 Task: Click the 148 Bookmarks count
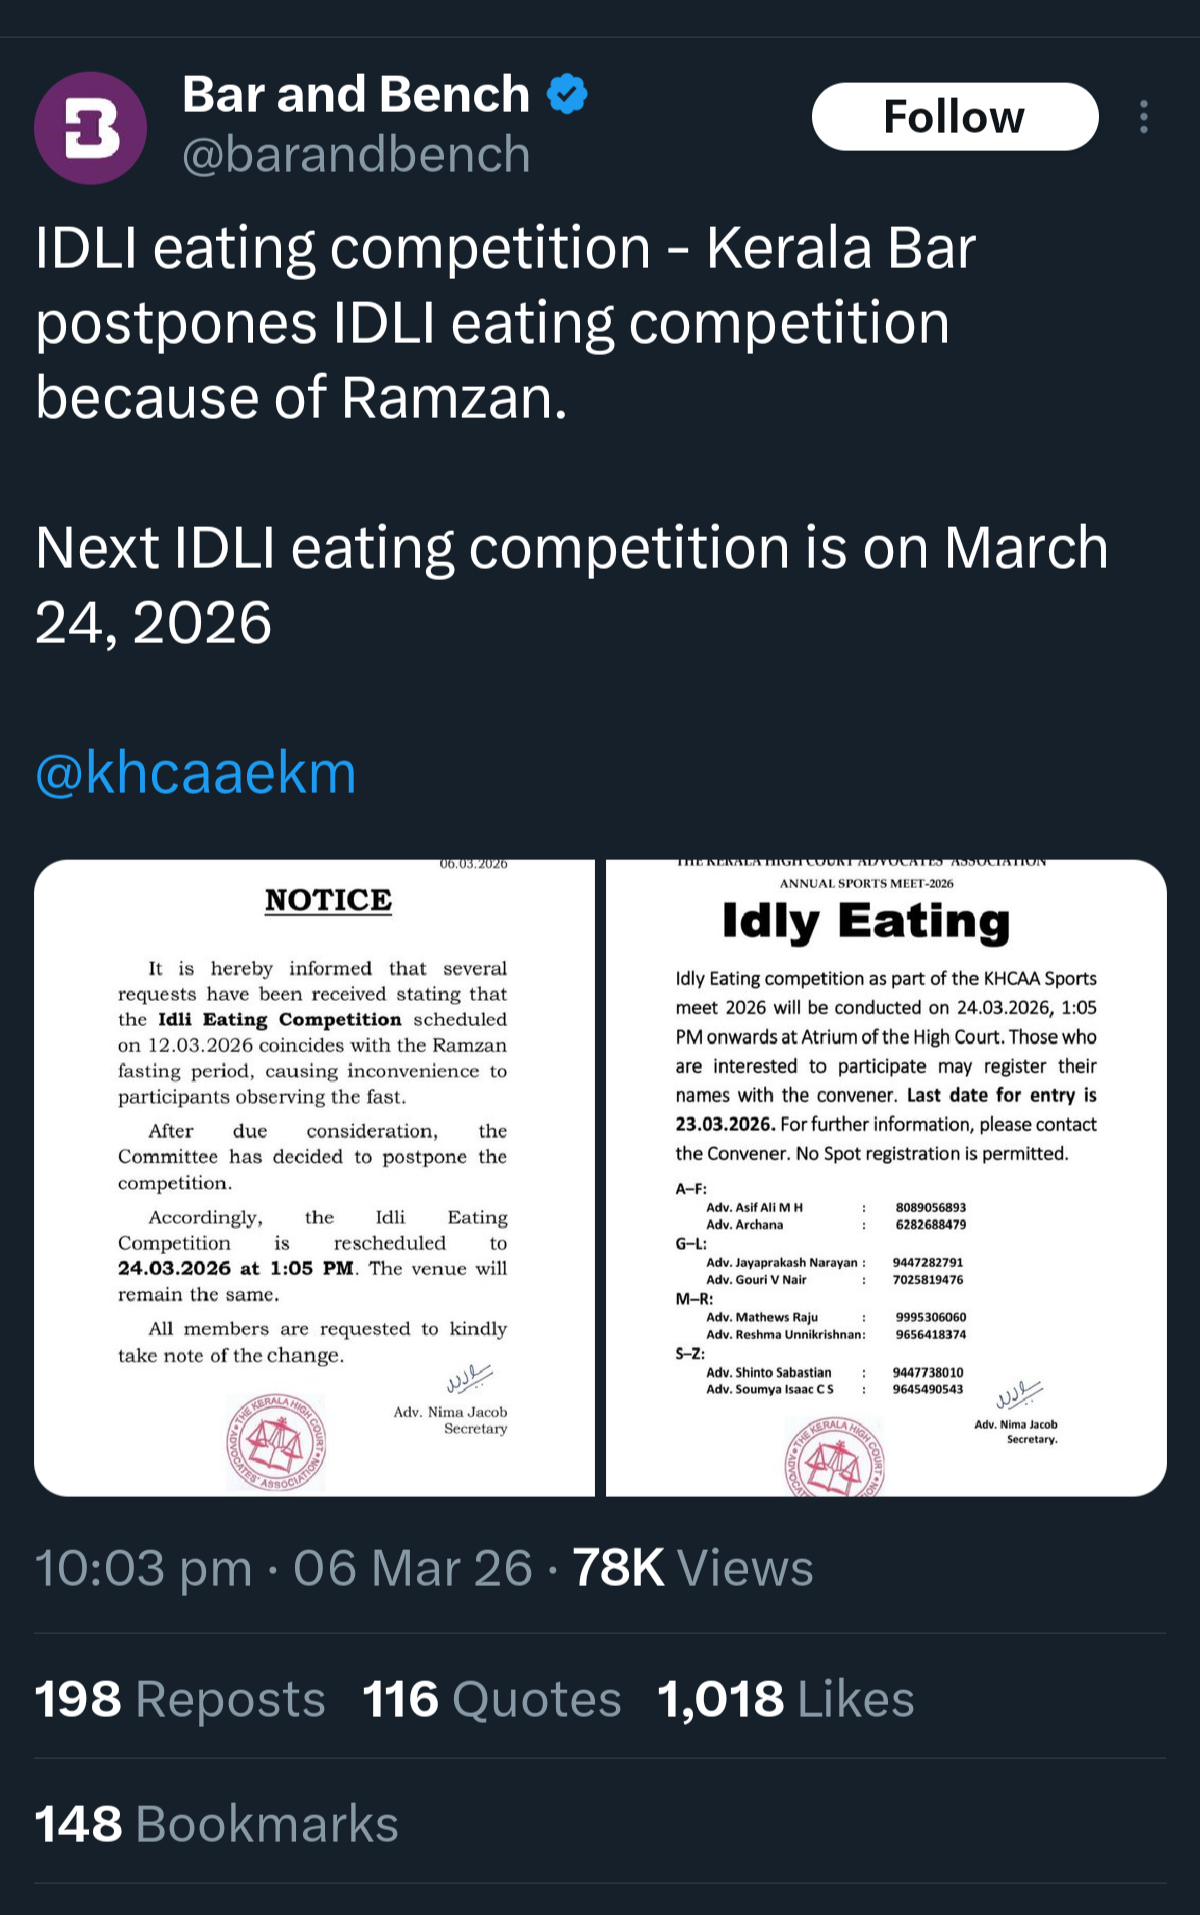(216, 1824)
